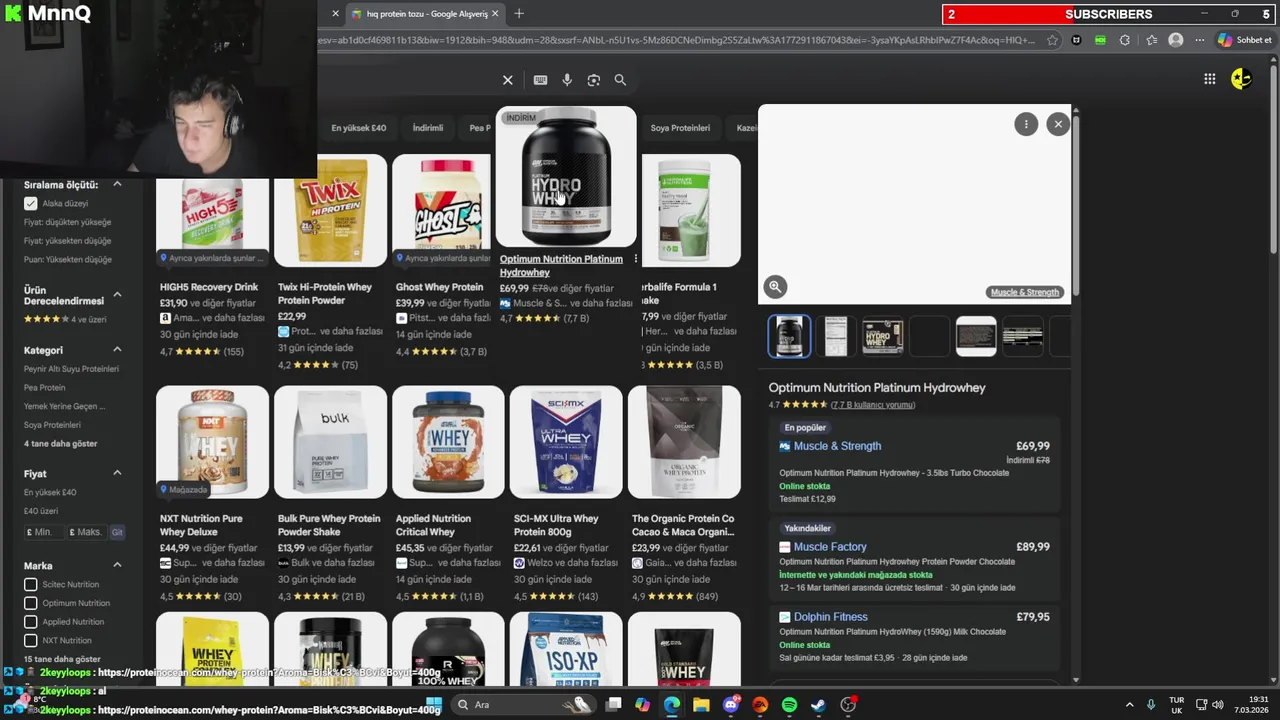Select the İndirimli filter chip

[x=428, y=128]
